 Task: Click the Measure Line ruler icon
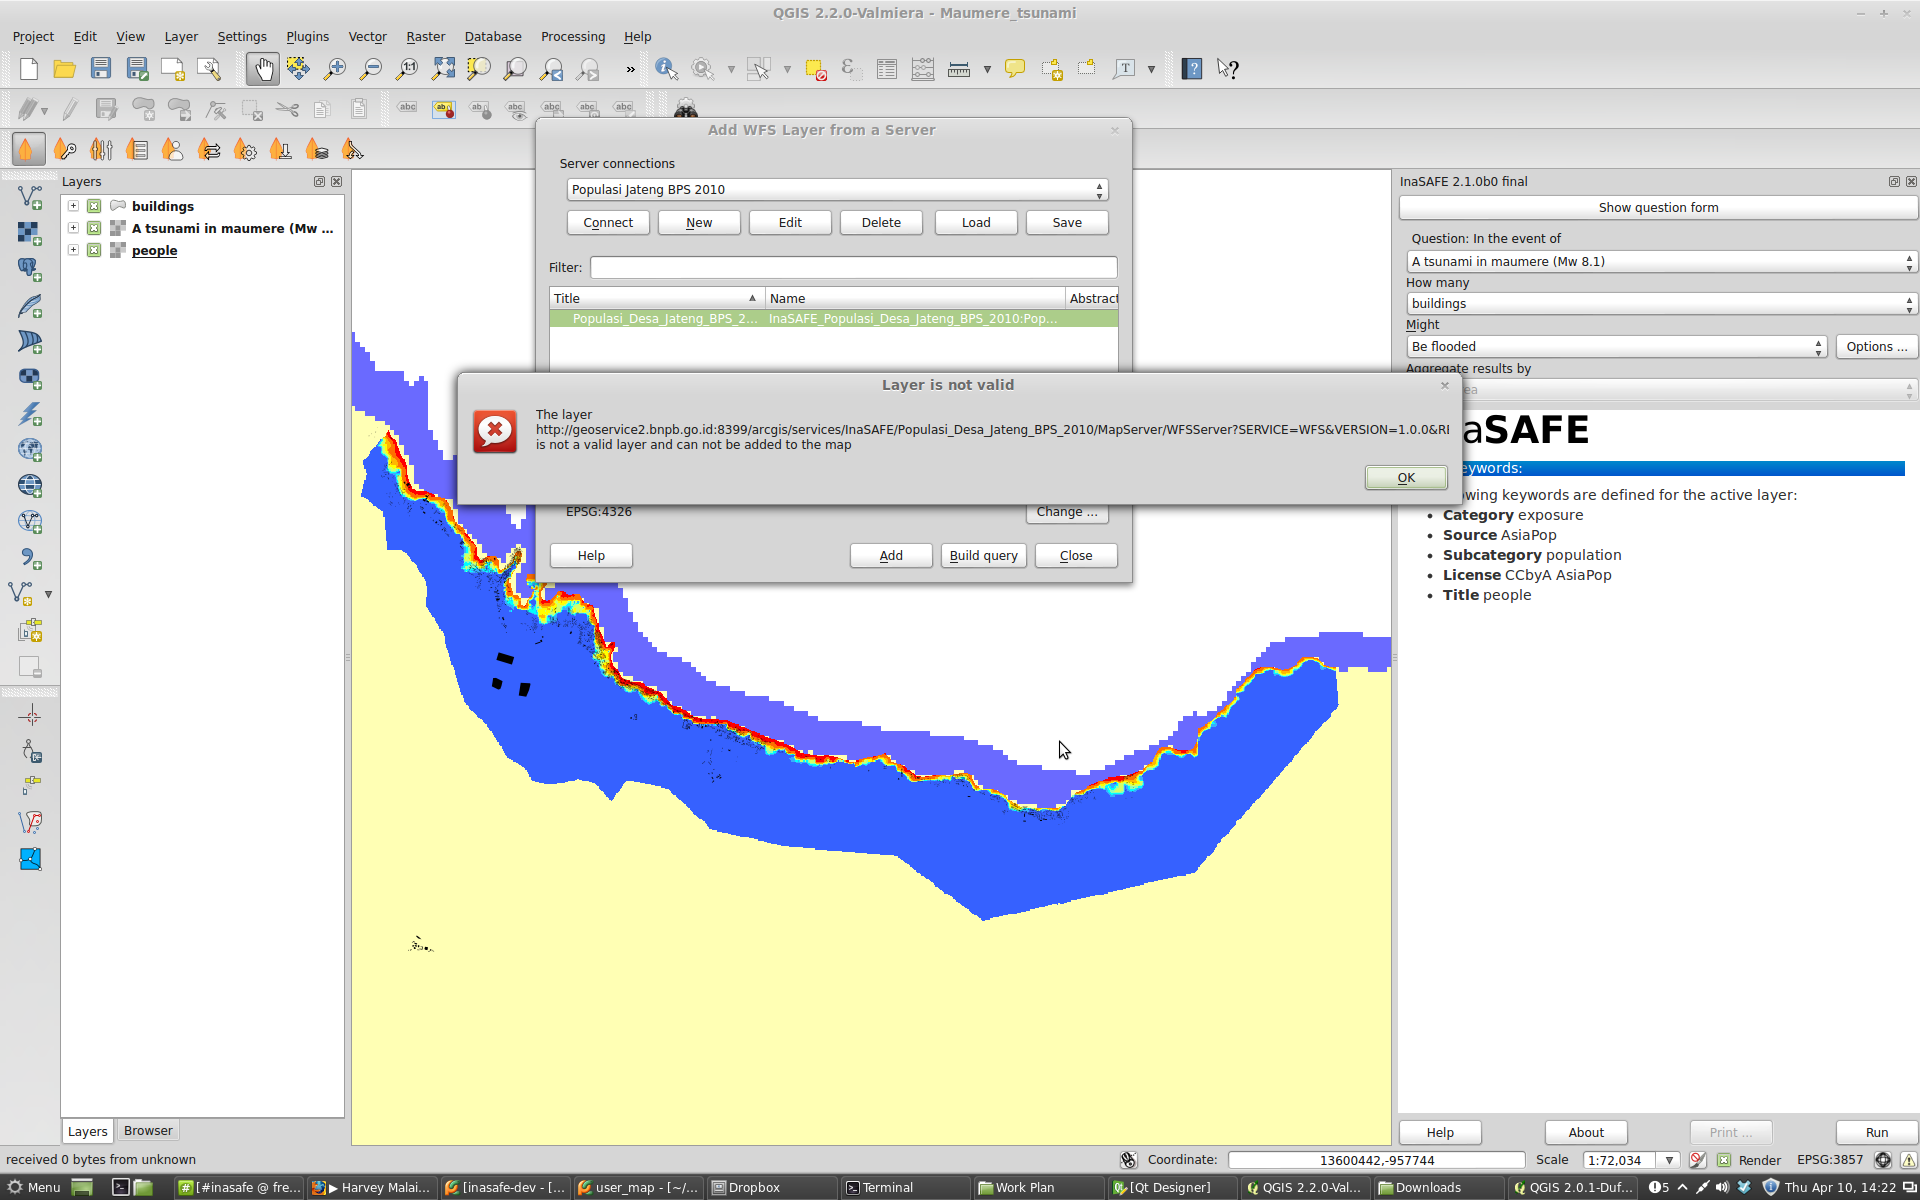coord(959,69)
